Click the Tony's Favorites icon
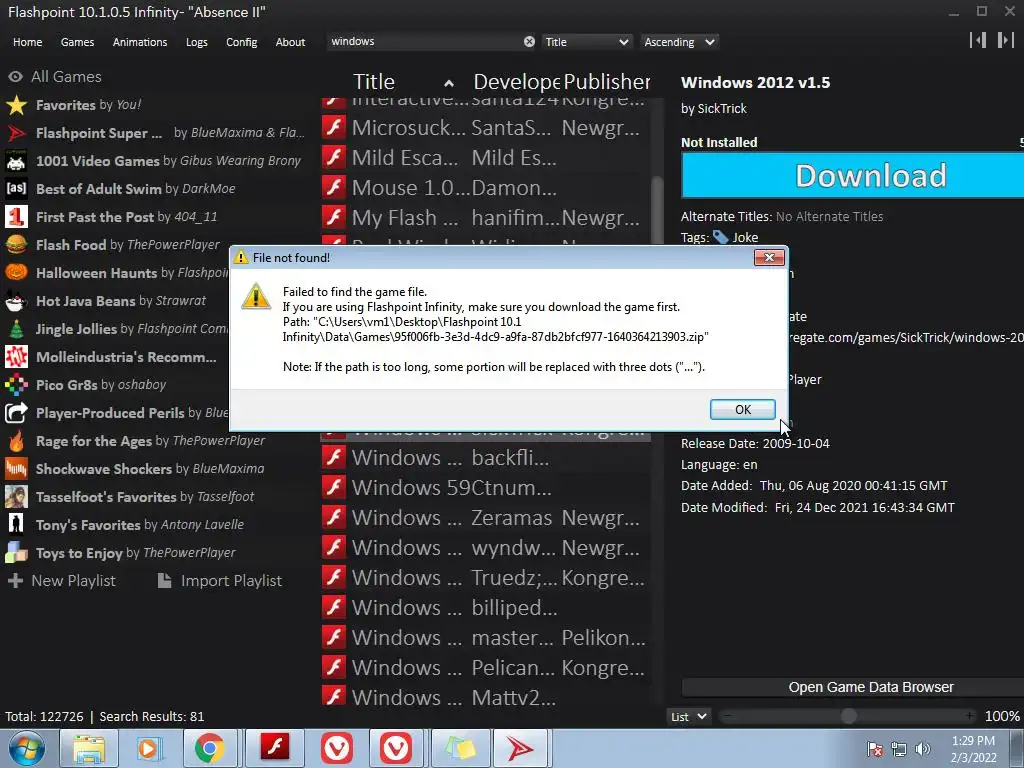1024x768 pixels. point(16,525)
